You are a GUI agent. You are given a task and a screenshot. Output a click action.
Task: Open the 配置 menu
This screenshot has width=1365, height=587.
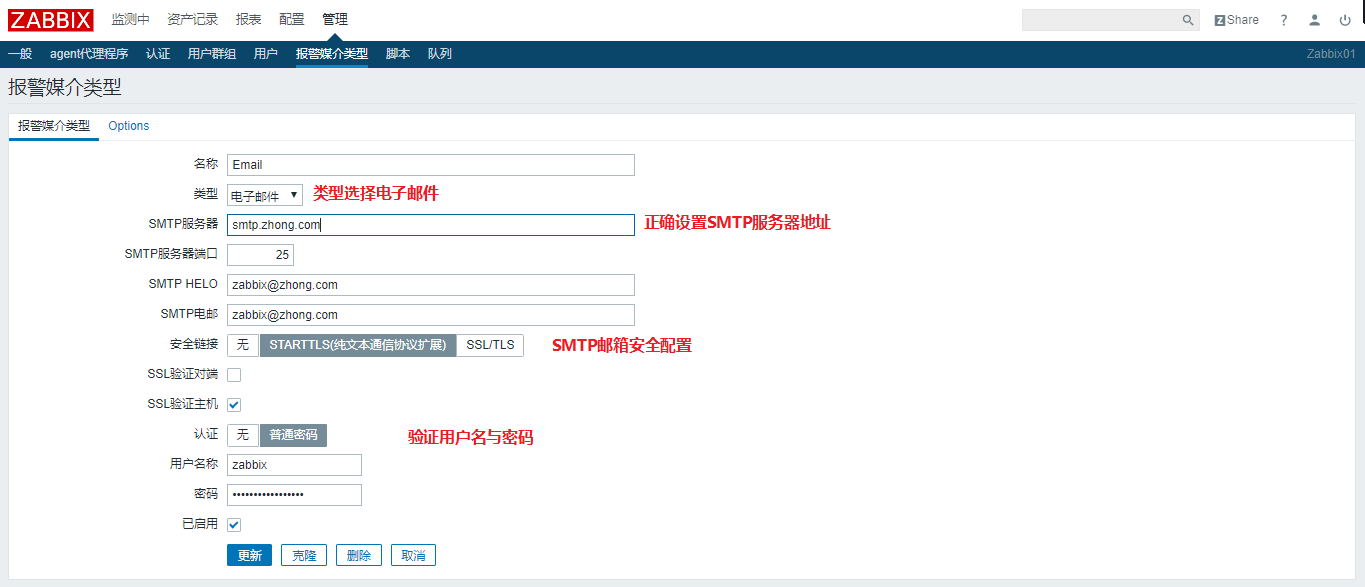coord(291,18)
